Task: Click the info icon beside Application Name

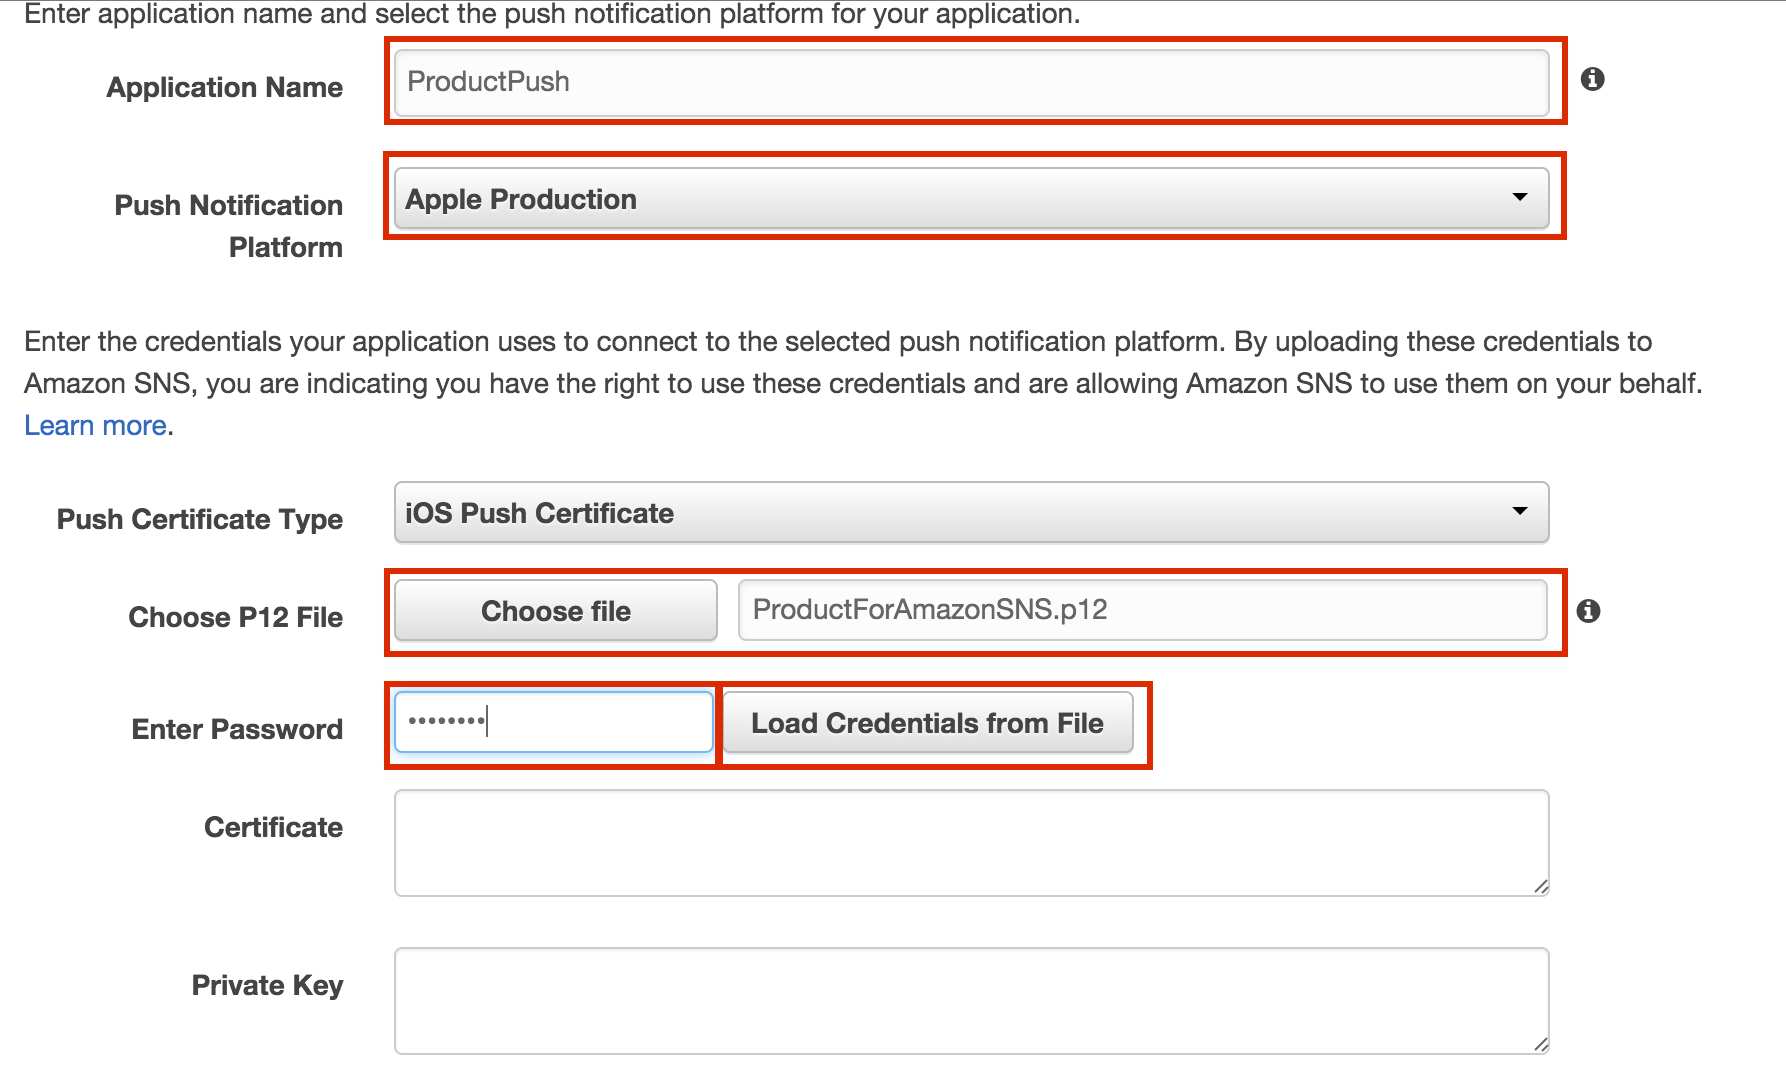Action: pyautogui.click(x=1592, y=79)
